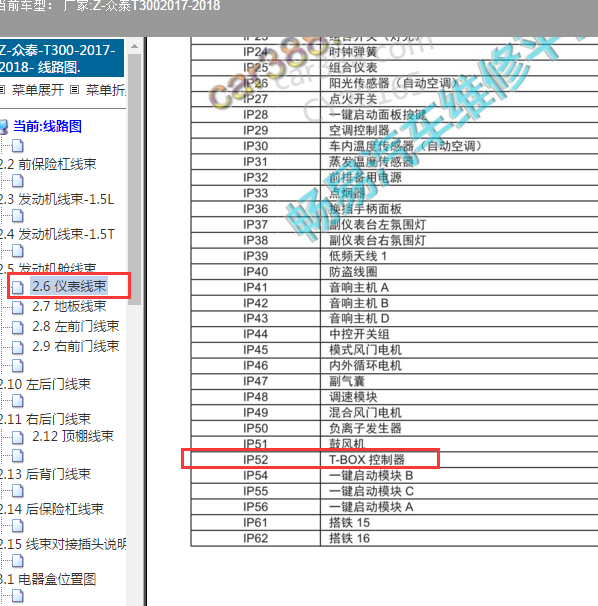Click the expand icon before 菜单展开
This screenshot has height=606, width=598.
[x=2, y=90]
